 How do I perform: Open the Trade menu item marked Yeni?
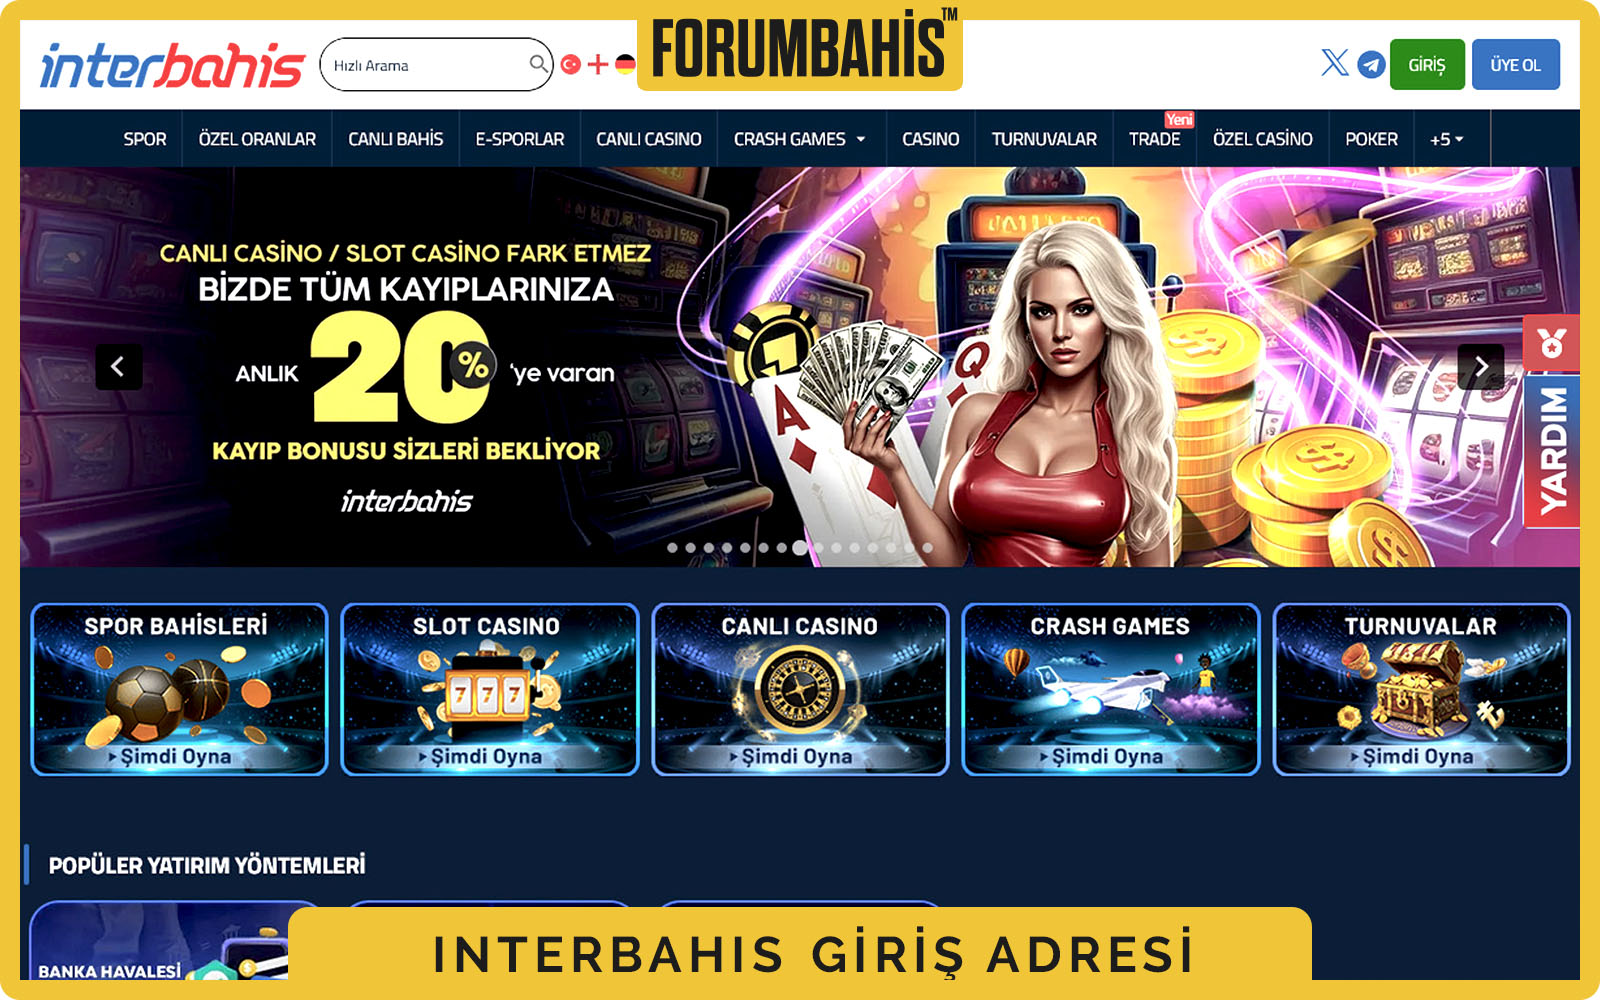(x=1154, y=139)
